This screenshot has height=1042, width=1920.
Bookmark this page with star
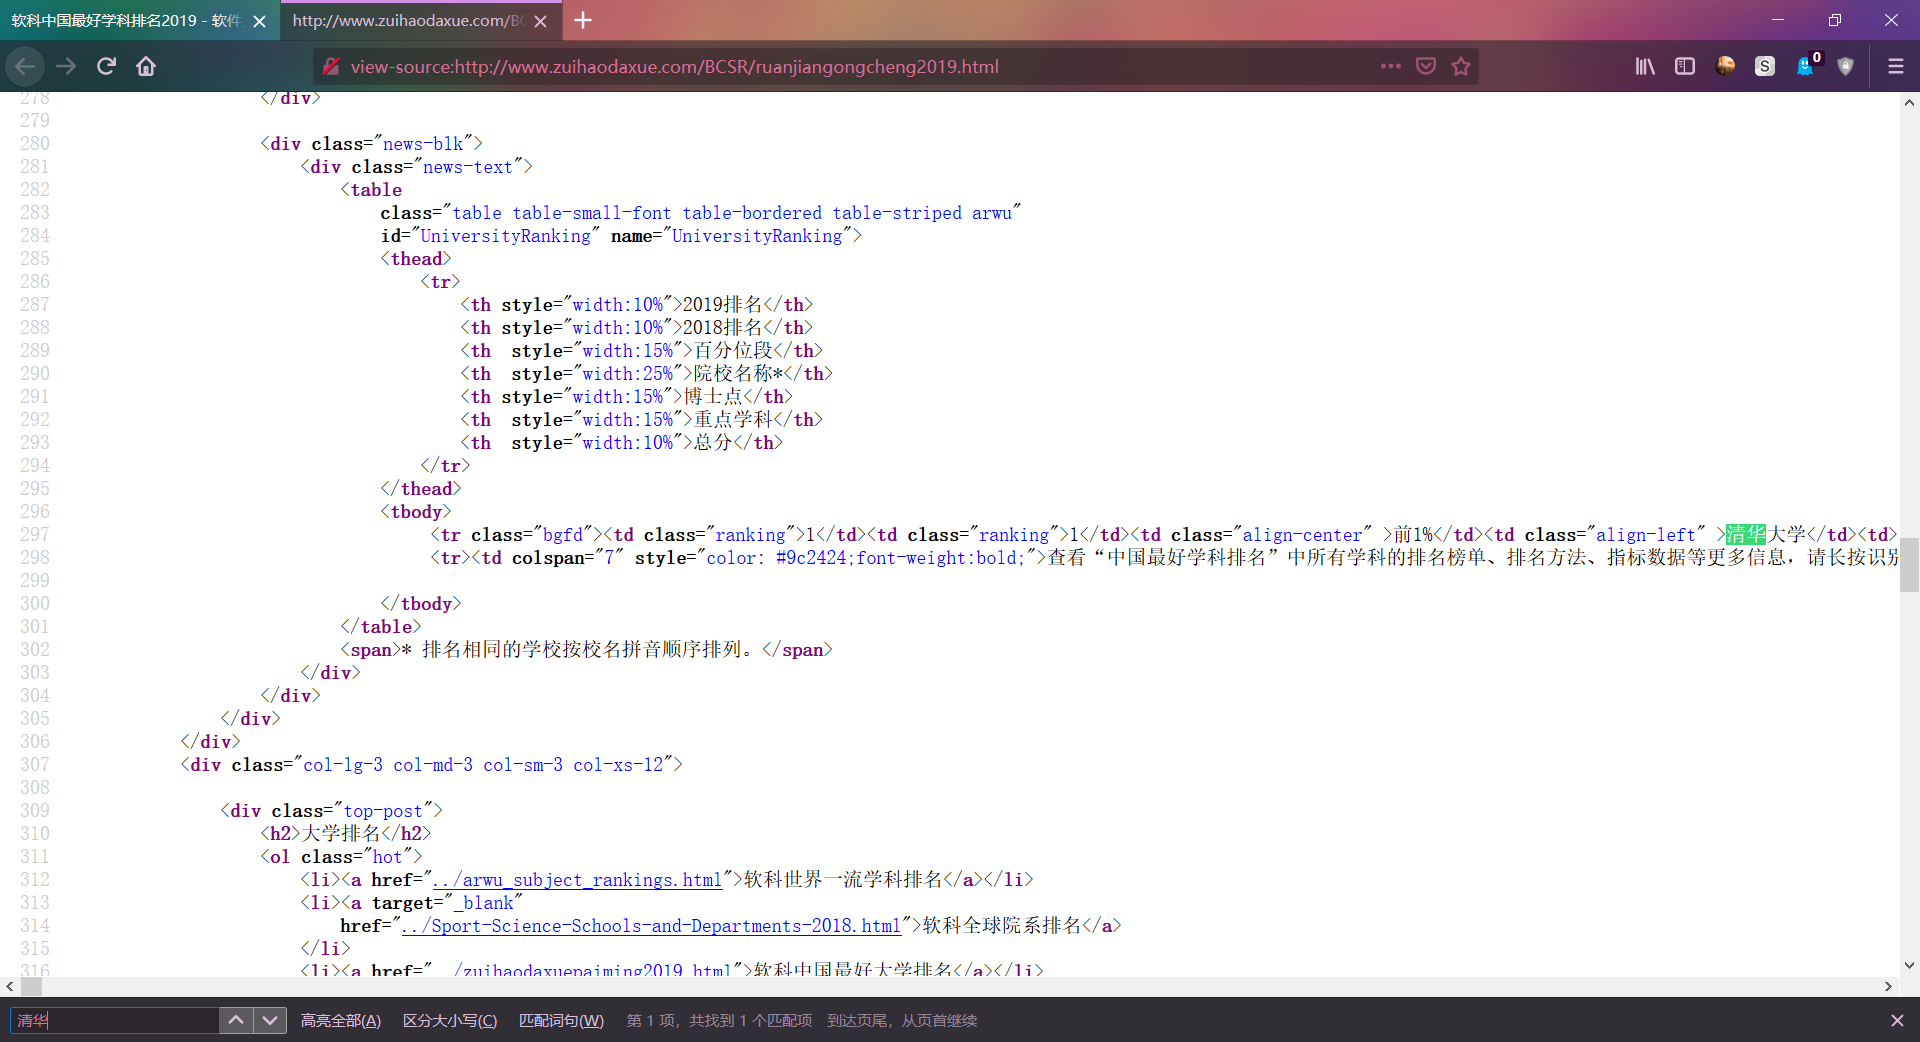pyautogui.click(x=1461, y=66)
